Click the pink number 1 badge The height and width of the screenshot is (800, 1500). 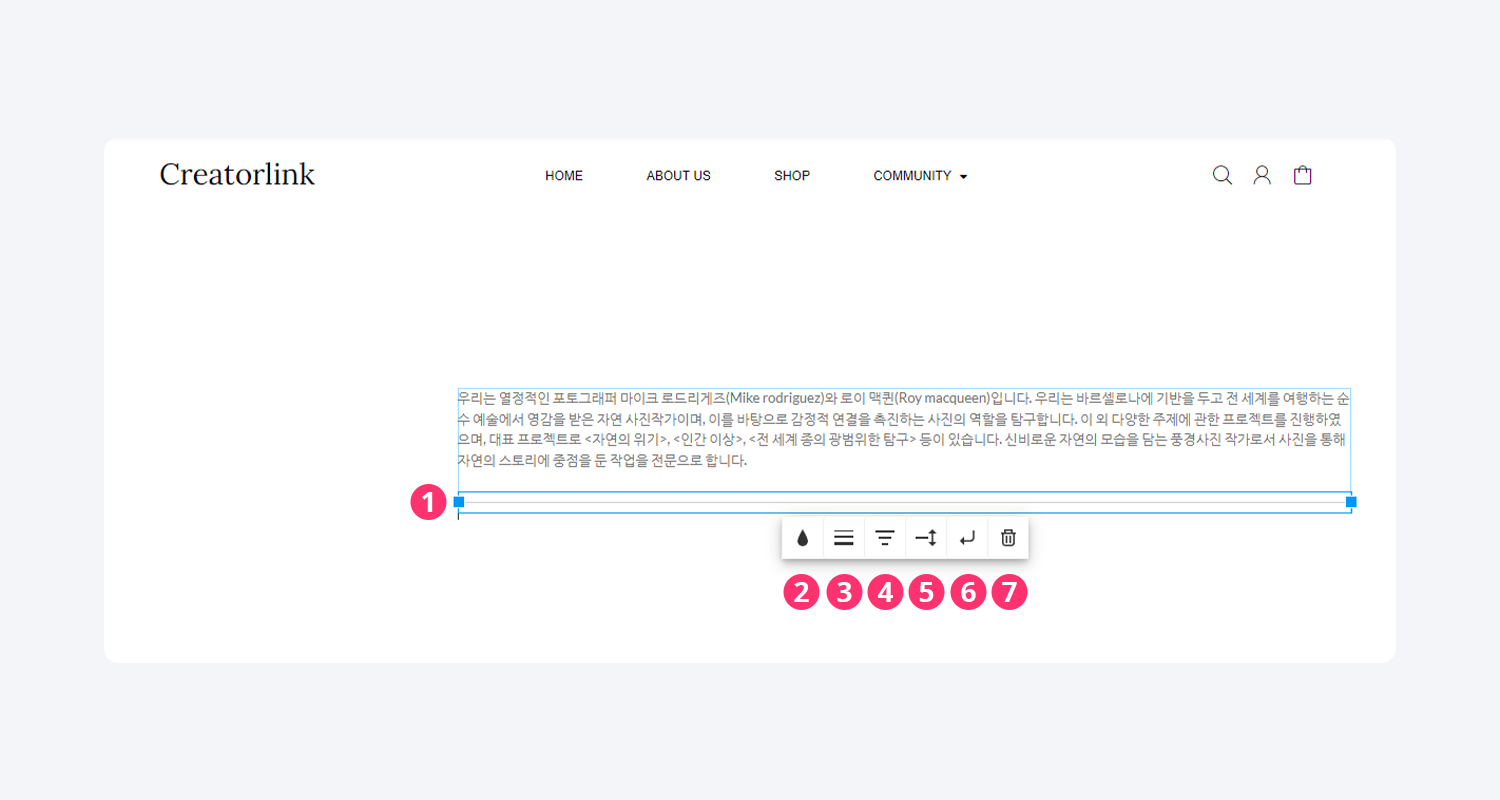point(428,502)
